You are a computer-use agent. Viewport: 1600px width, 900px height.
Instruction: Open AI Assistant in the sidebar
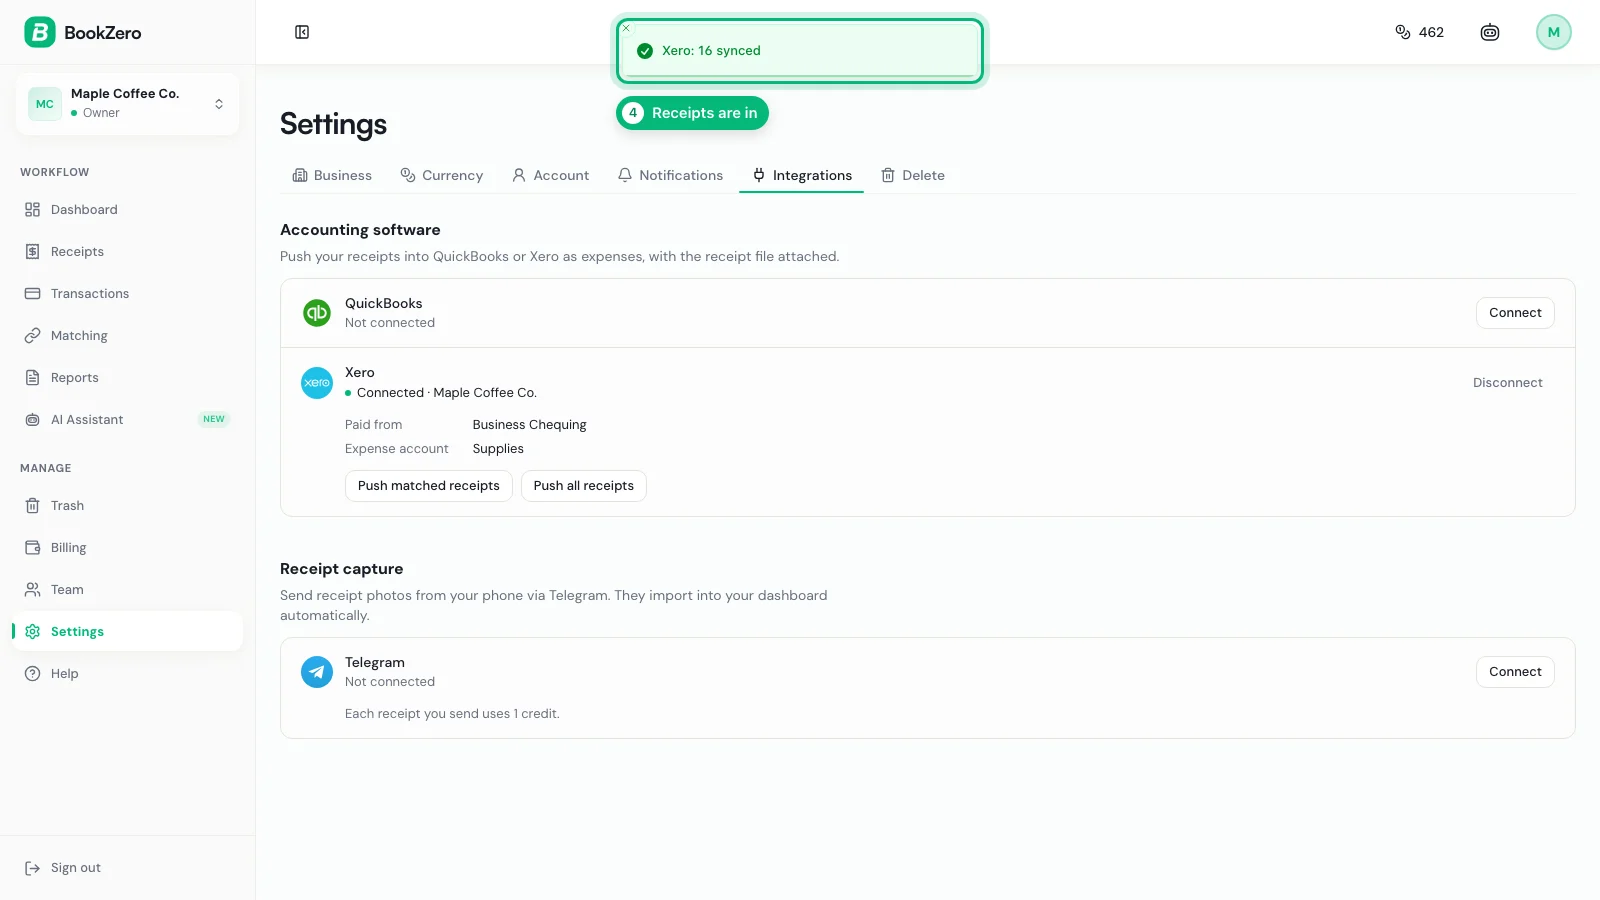click(x=127, y=420)
